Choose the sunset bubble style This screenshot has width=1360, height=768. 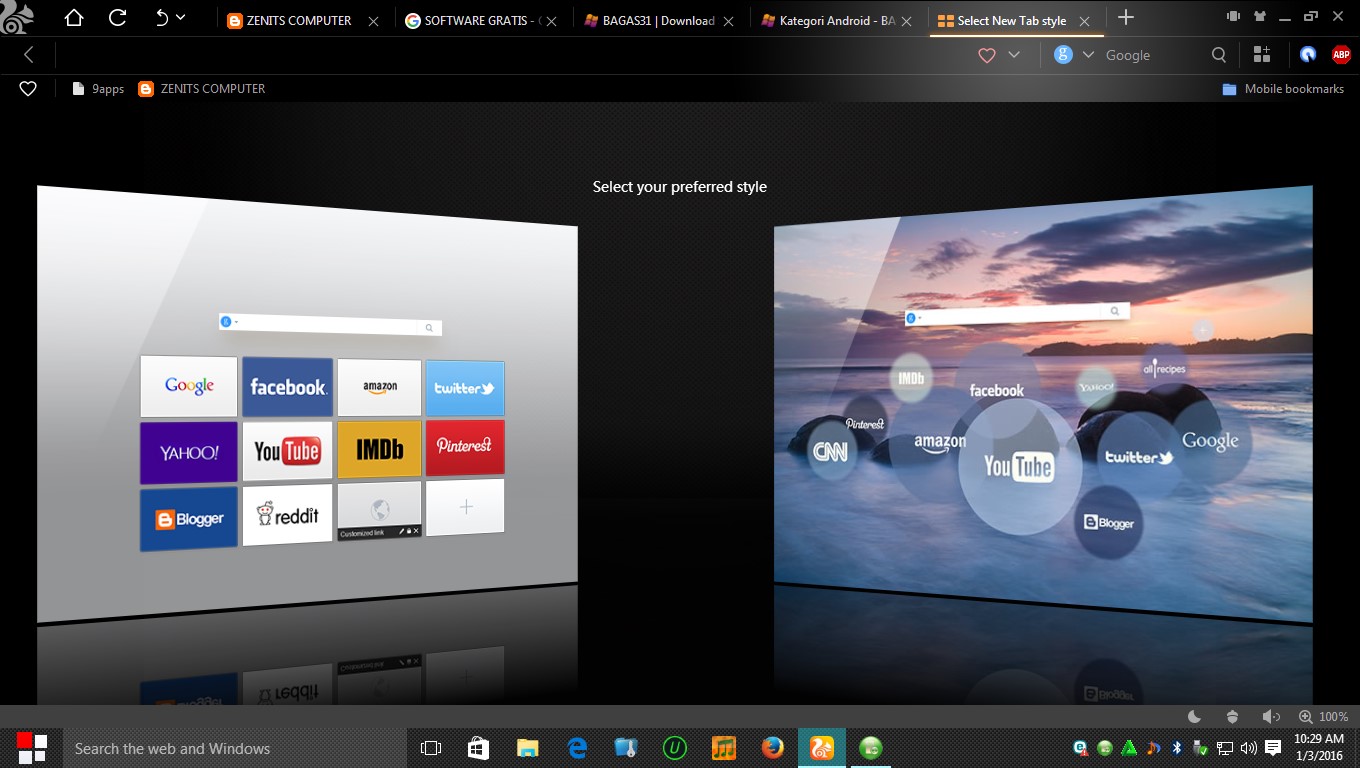(x=1043, y=403)
